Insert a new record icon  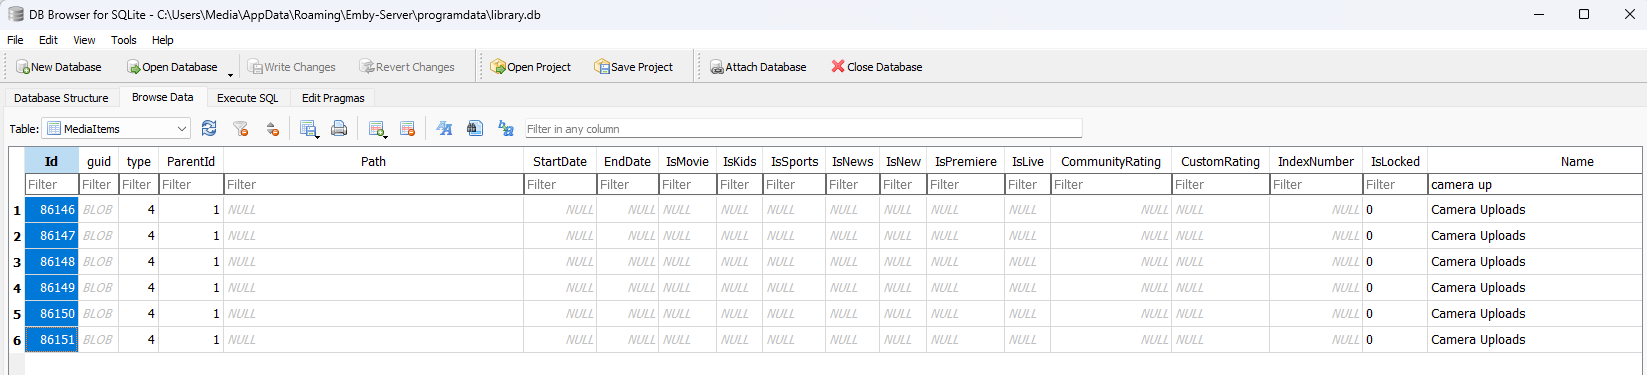tap(376, 128)
